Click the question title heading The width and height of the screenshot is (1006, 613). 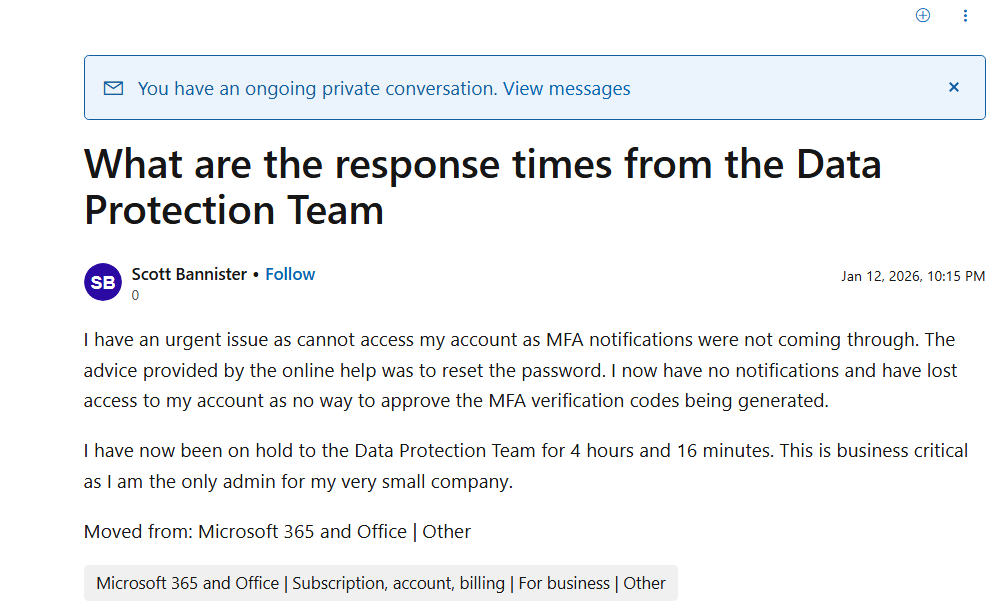point(482,186)
